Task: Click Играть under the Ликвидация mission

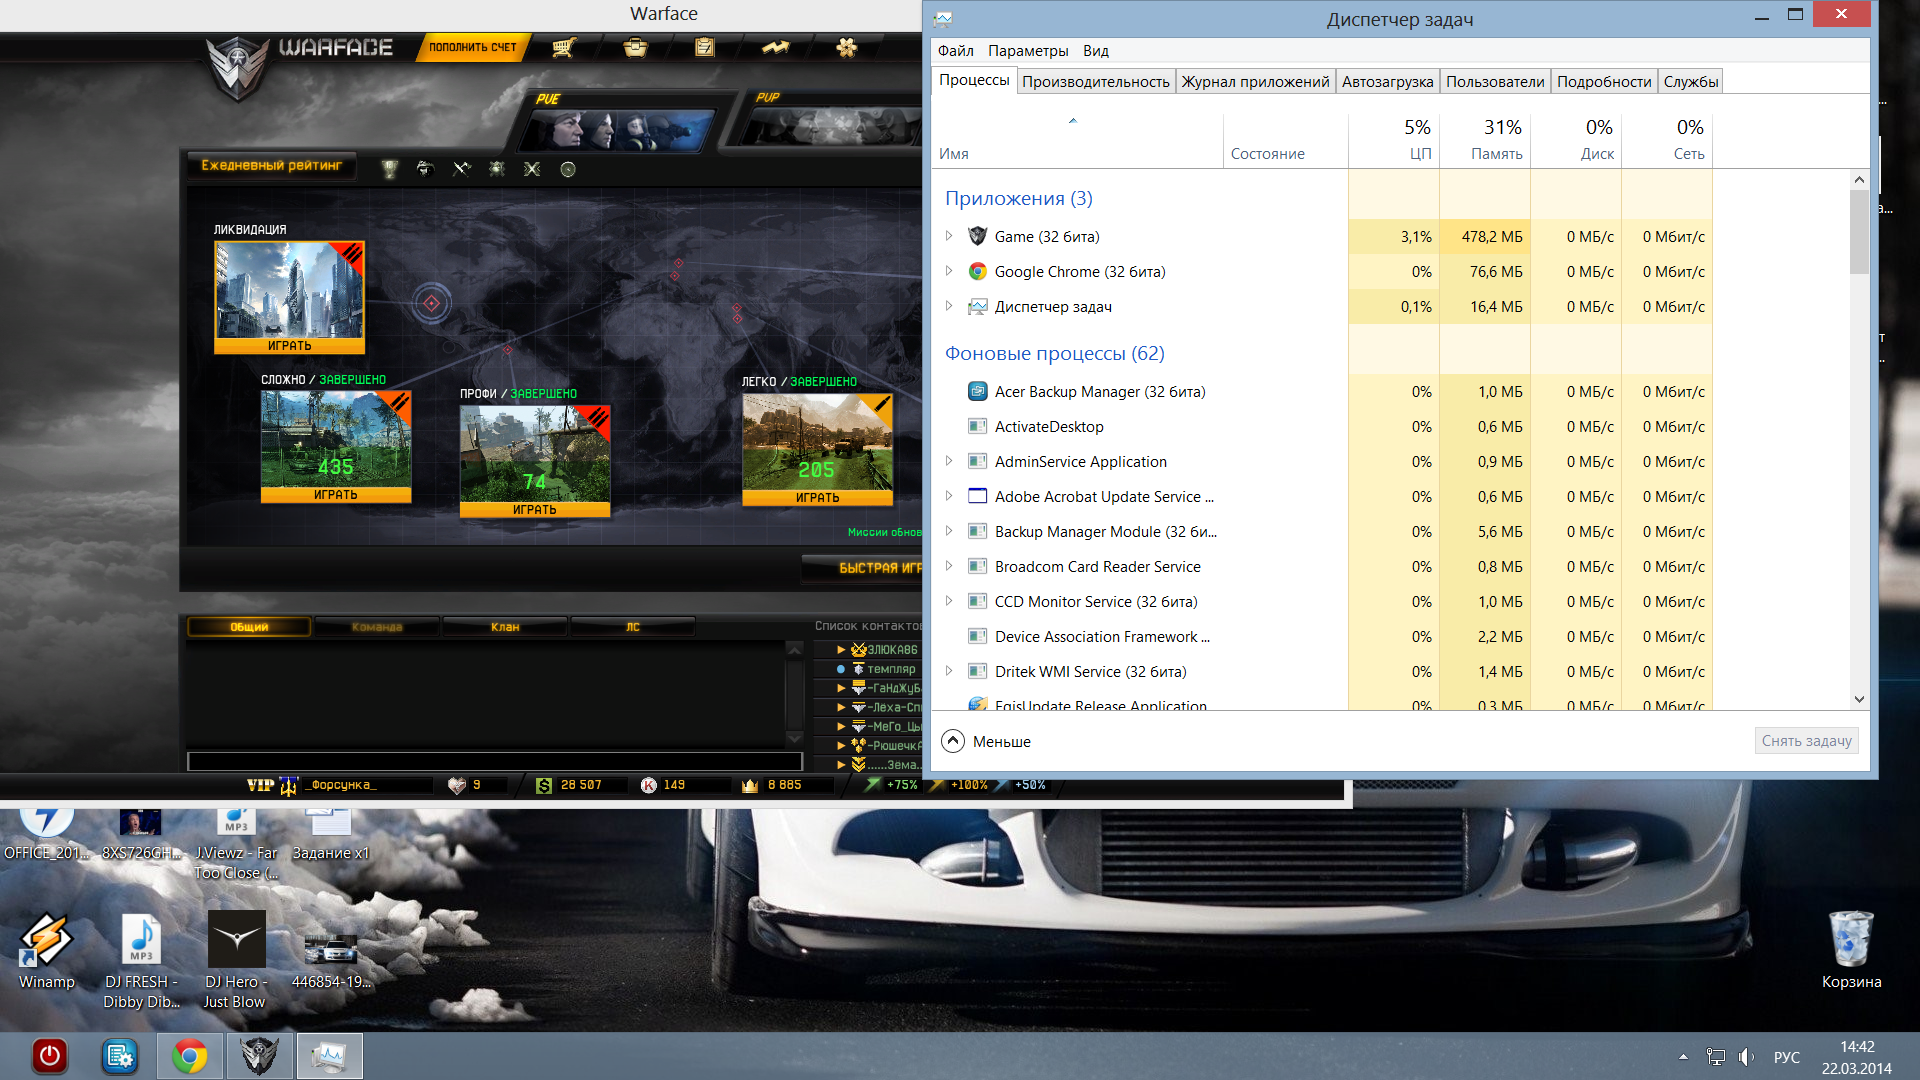Action: click(289, 346)
